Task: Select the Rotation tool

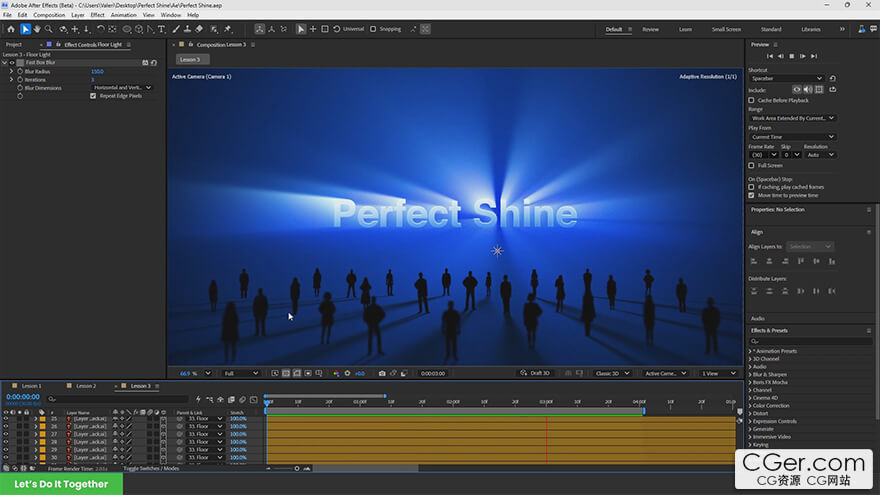Action: (100, 29)
